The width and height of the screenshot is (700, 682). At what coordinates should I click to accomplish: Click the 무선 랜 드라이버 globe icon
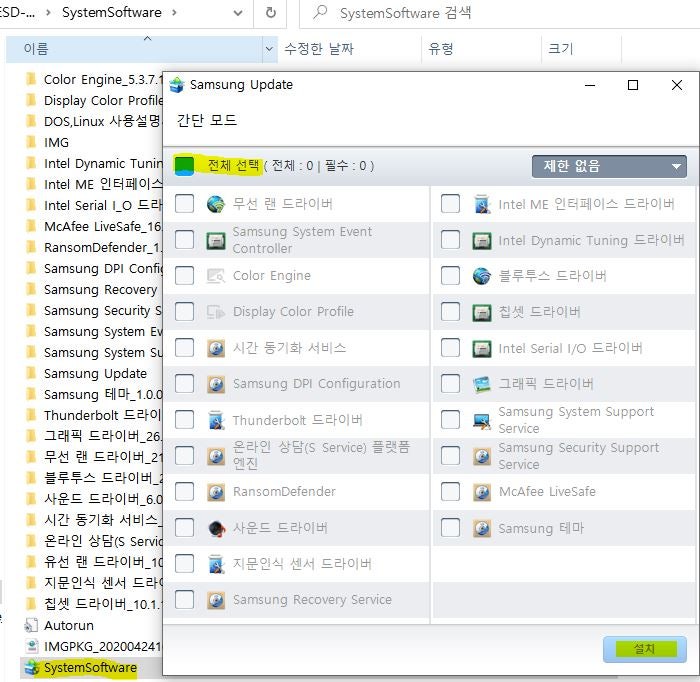216,204
